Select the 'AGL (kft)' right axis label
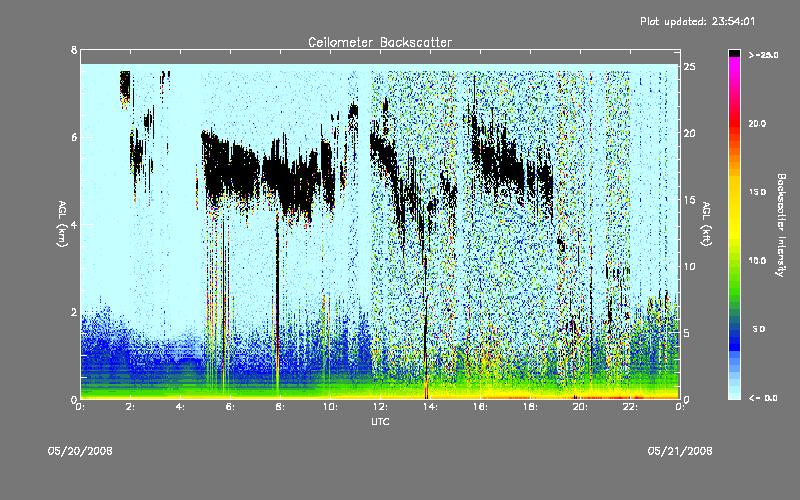This screenshot has height=500, width=800. (706, 224)
